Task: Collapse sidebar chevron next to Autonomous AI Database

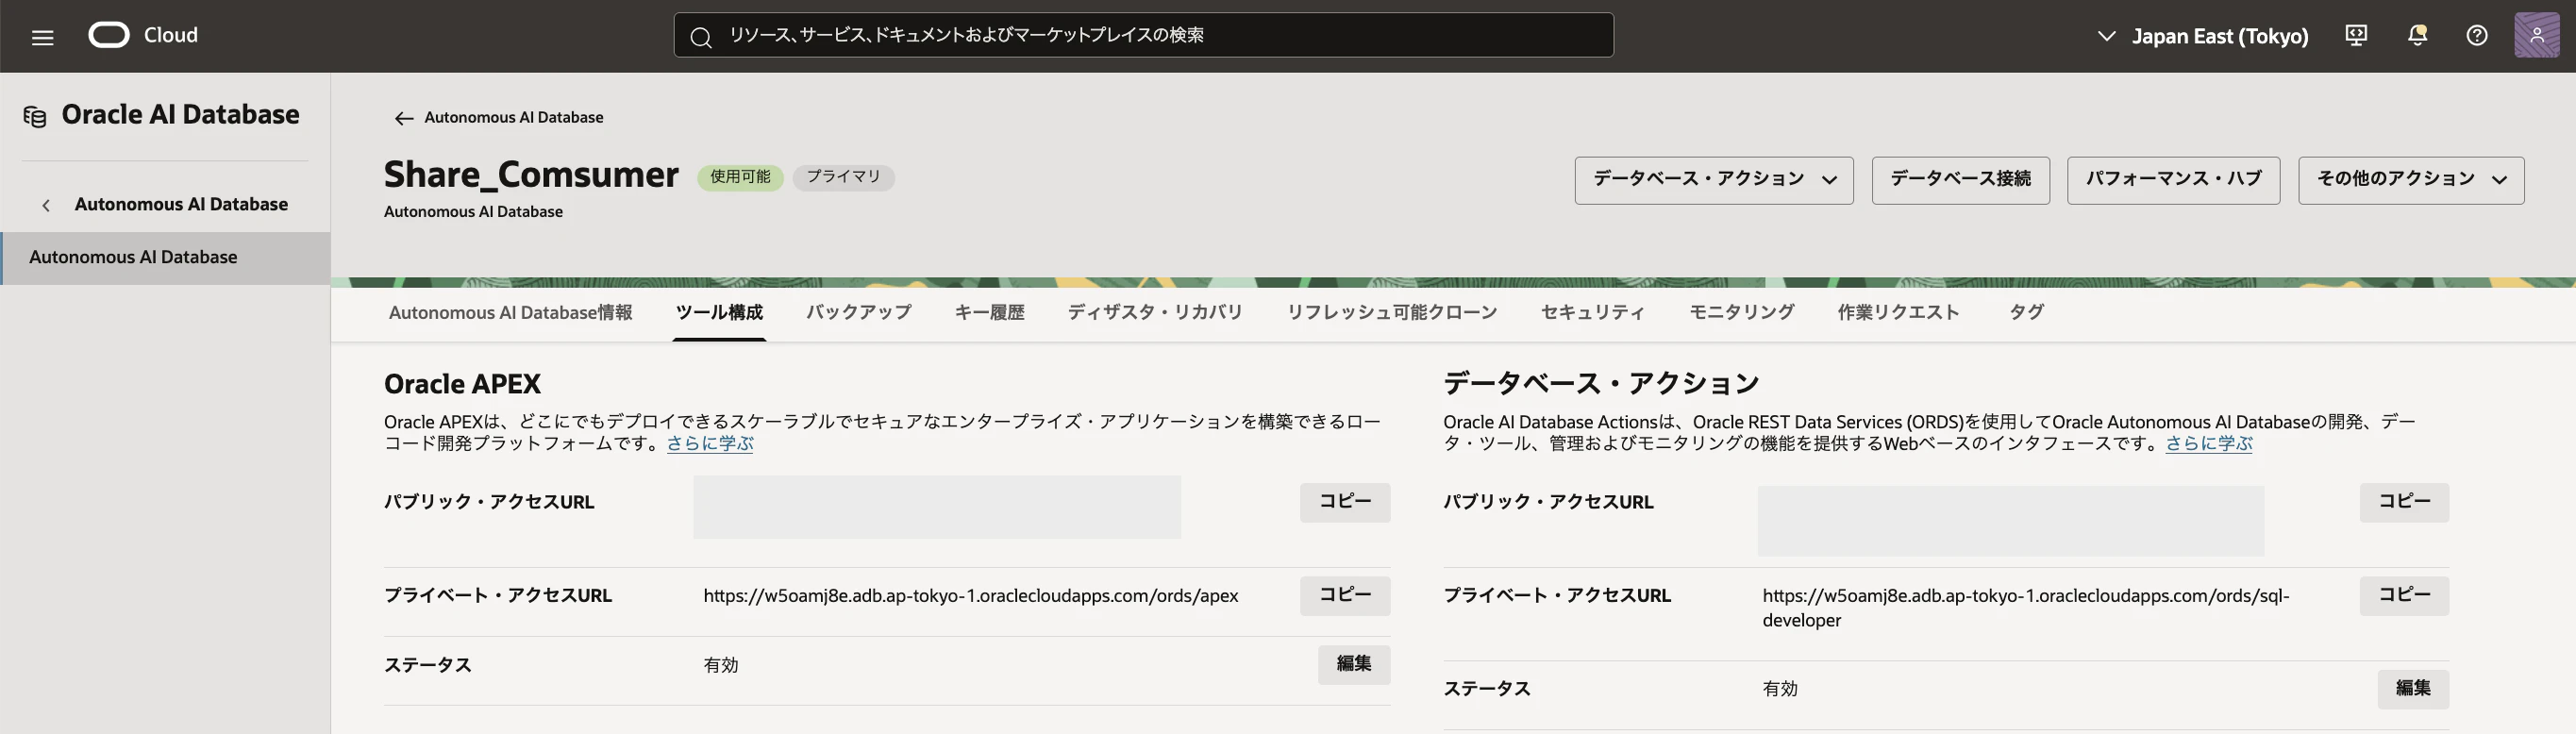Action: pyautogui.click(x=46, y=205)
